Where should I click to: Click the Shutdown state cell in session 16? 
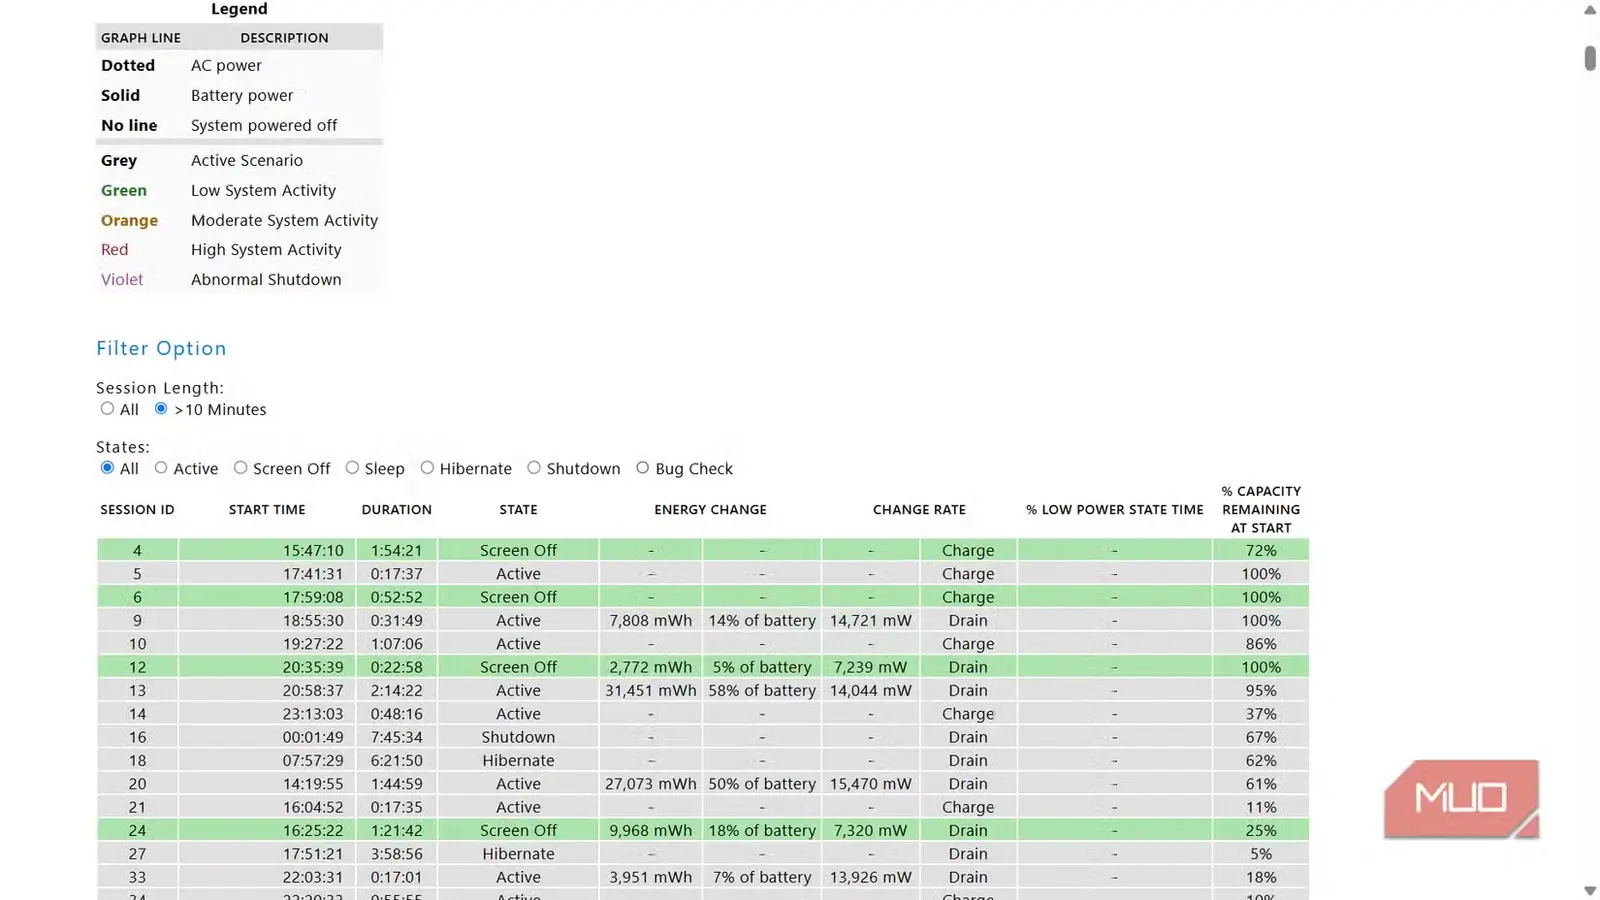point(518,737)
